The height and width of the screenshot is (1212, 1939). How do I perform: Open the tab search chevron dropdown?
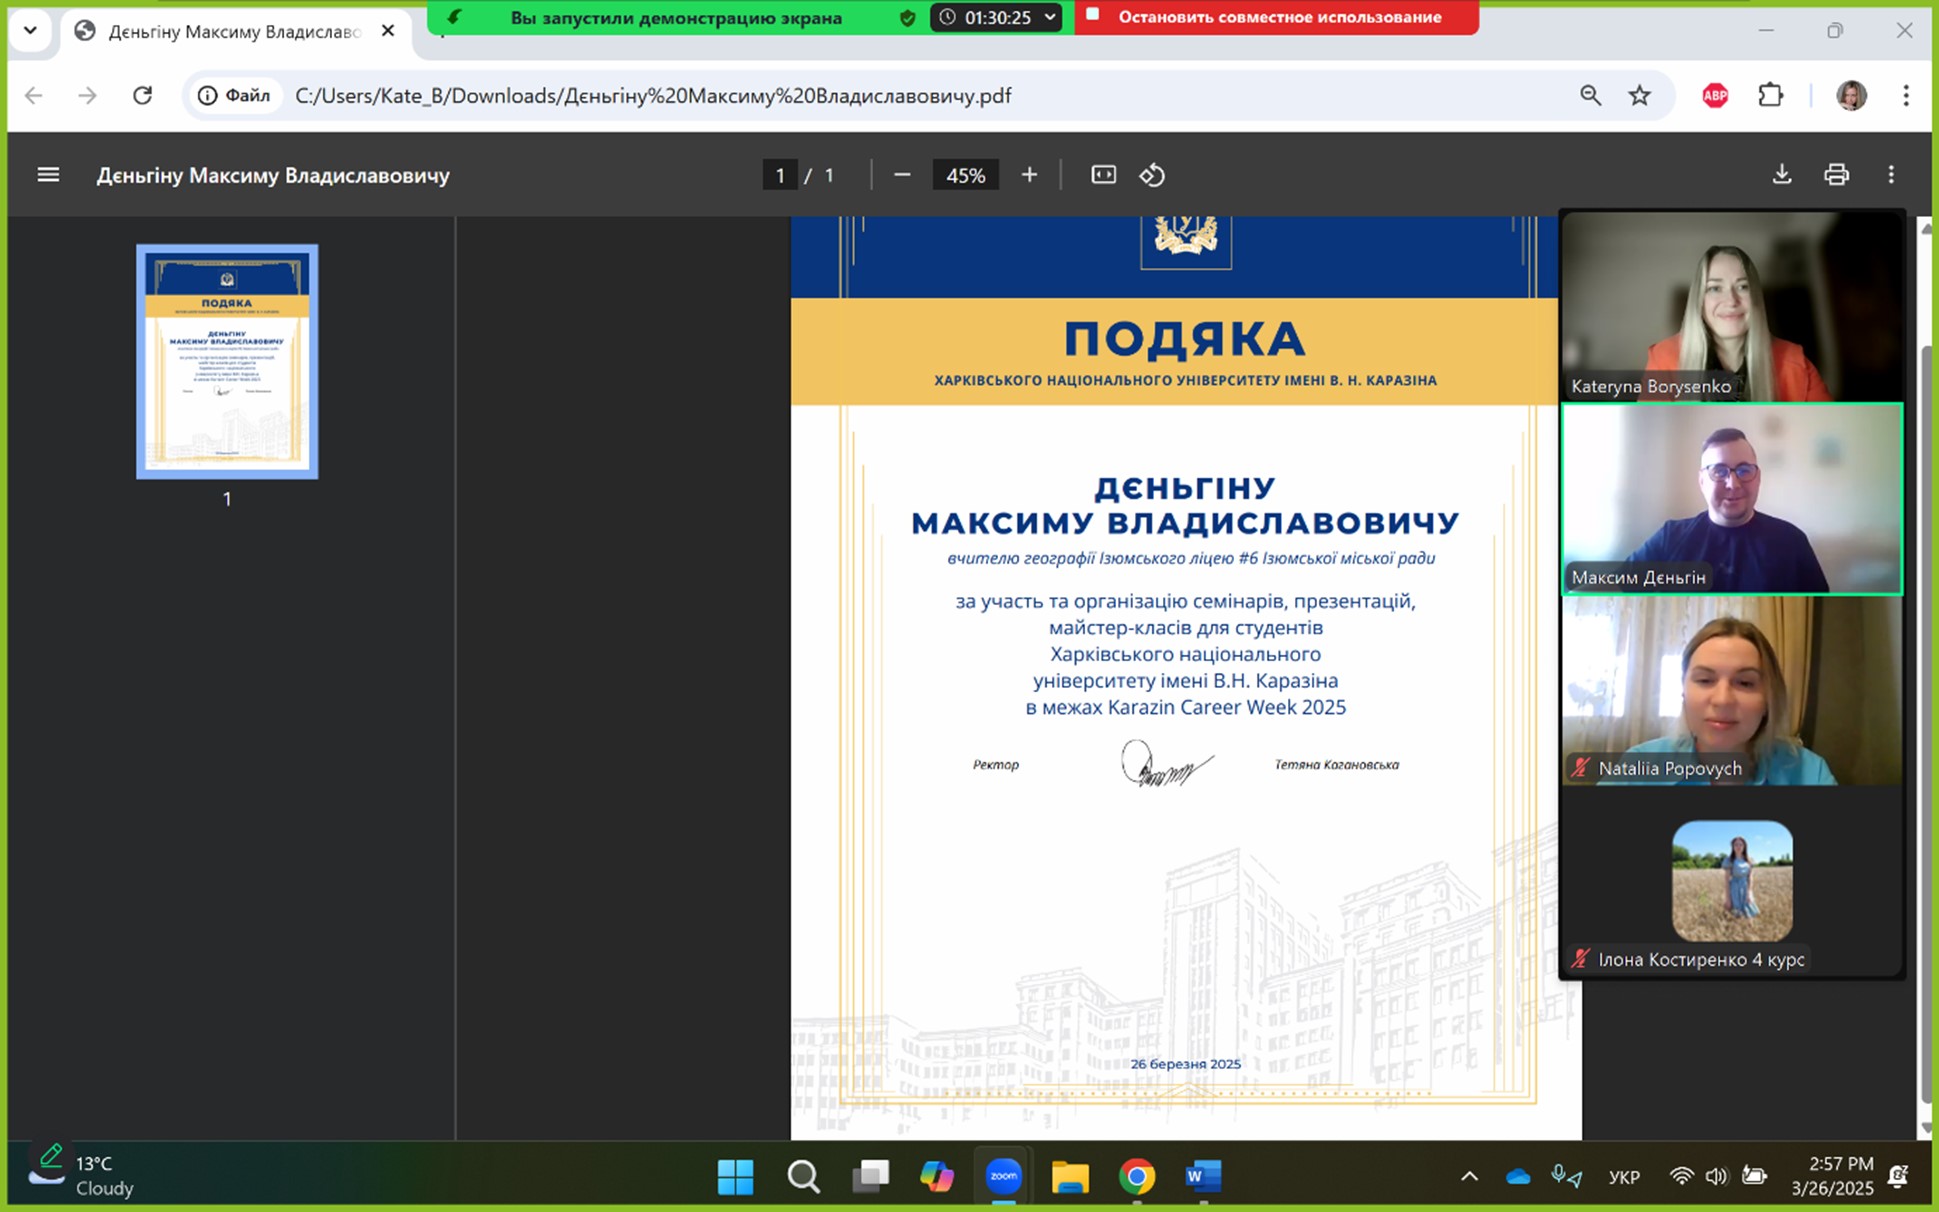tap(30, 30)
